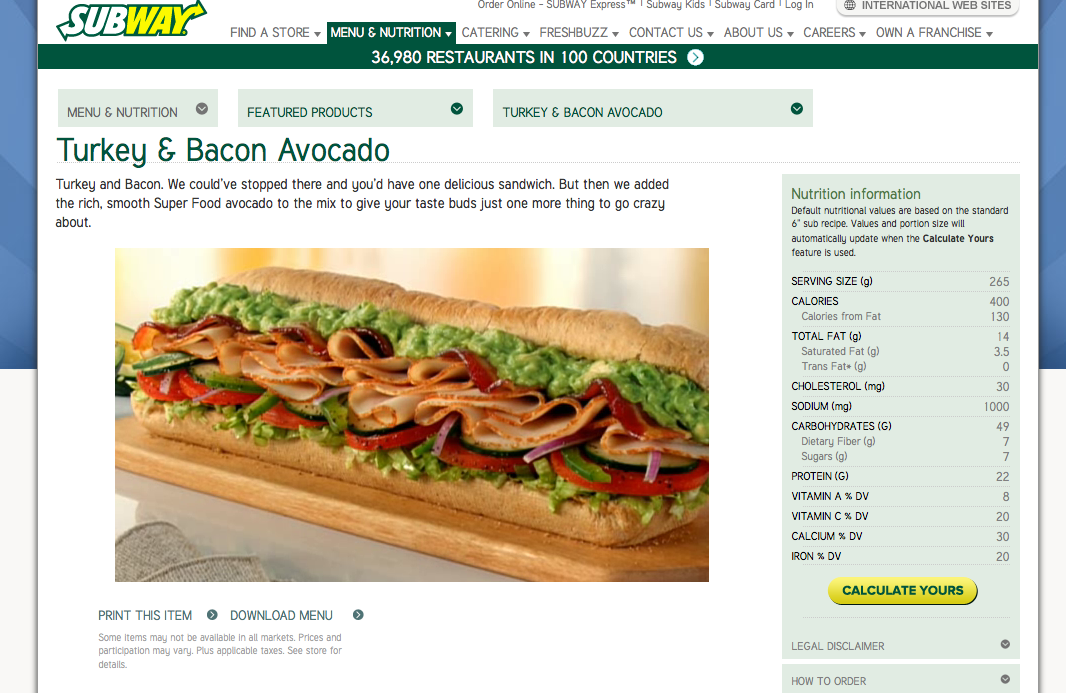
Task: Expand the How To Order section
Action: [x=901, y=680]
